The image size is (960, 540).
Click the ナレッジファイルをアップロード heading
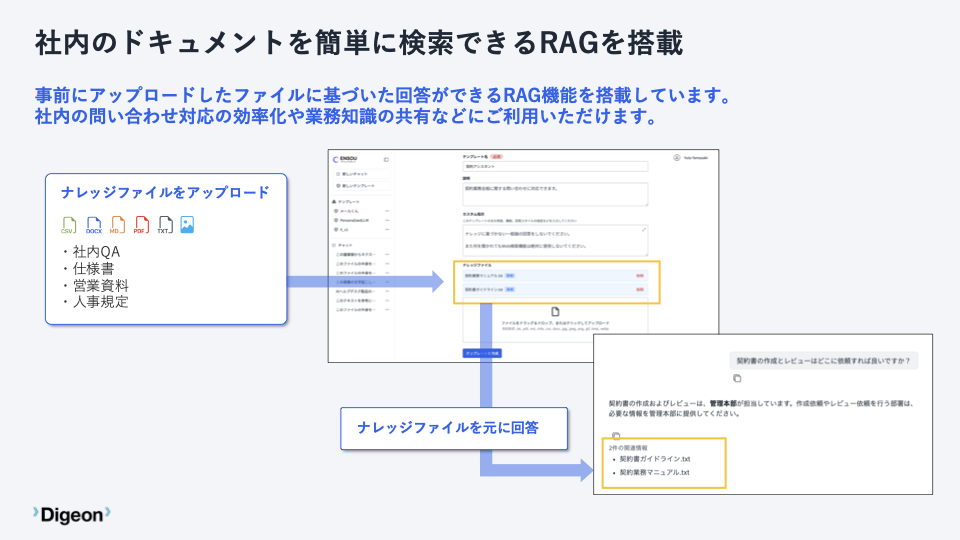click(165, 192)
